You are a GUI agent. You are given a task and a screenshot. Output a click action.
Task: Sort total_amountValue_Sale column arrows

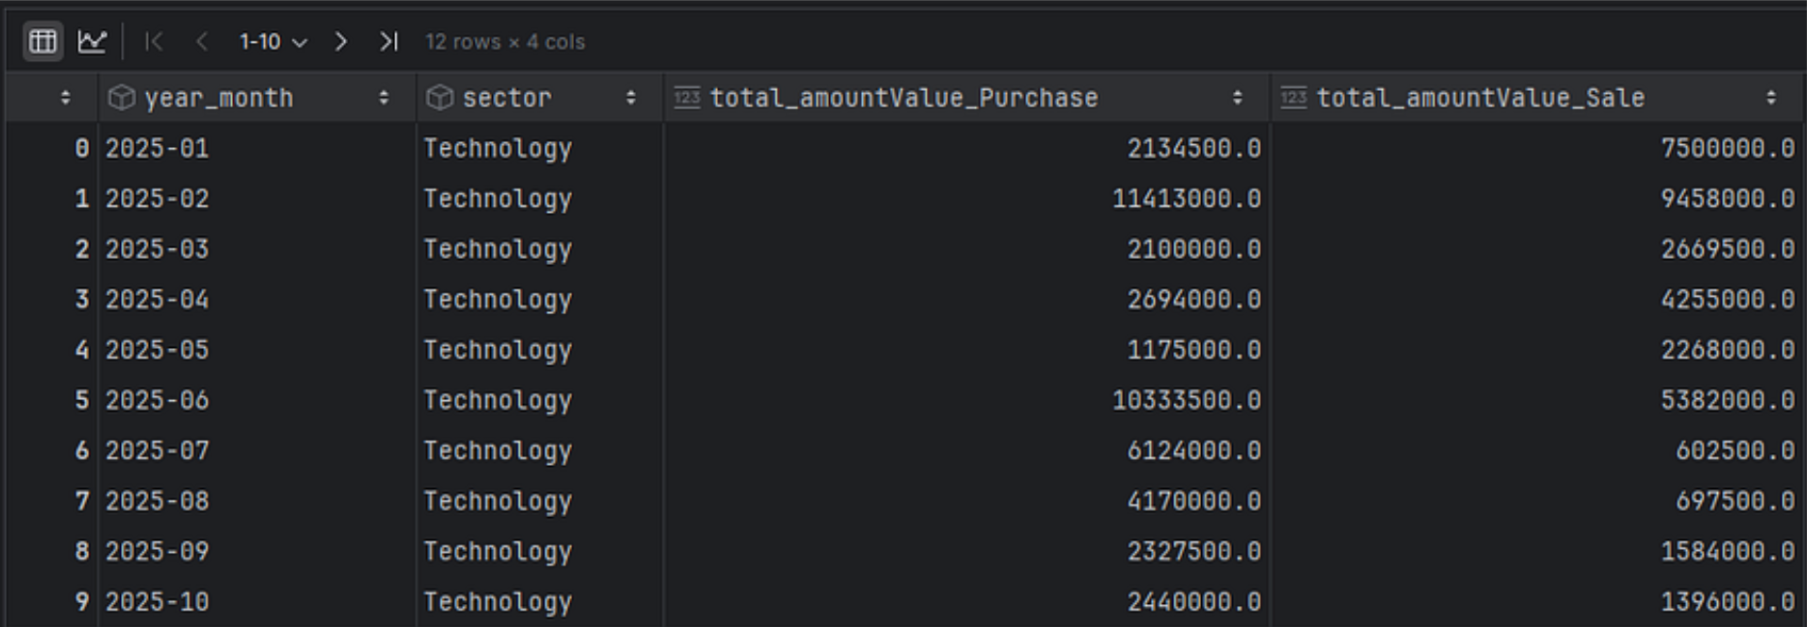click(1771, 98)
